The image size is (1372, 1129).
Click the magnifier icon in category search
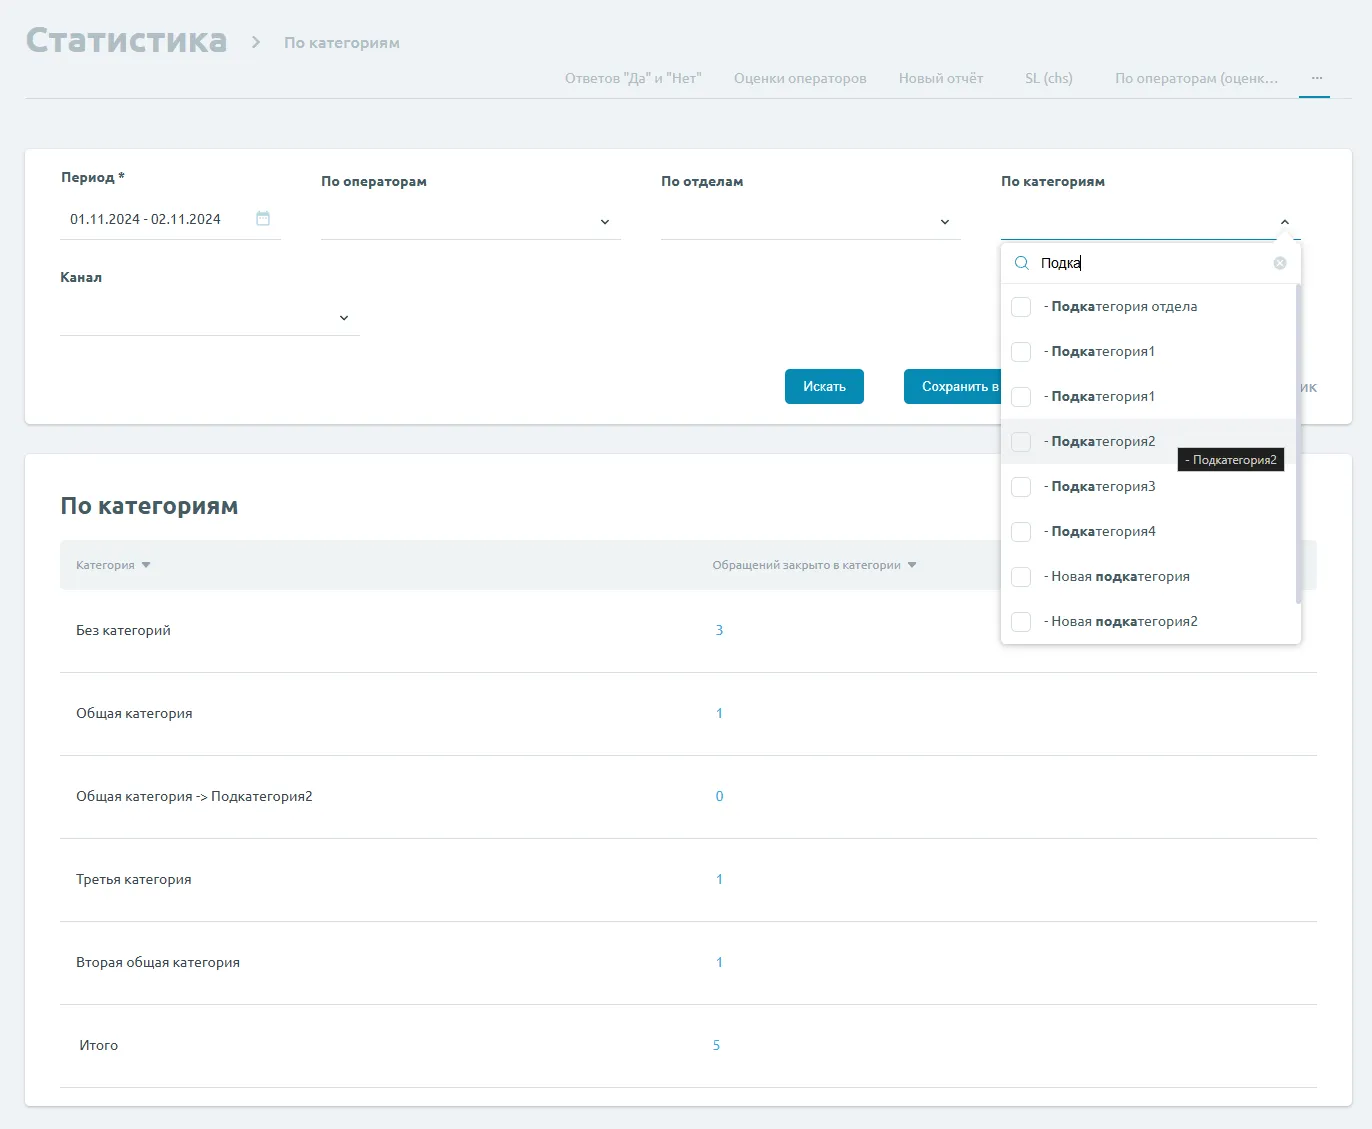[1021, 263]
